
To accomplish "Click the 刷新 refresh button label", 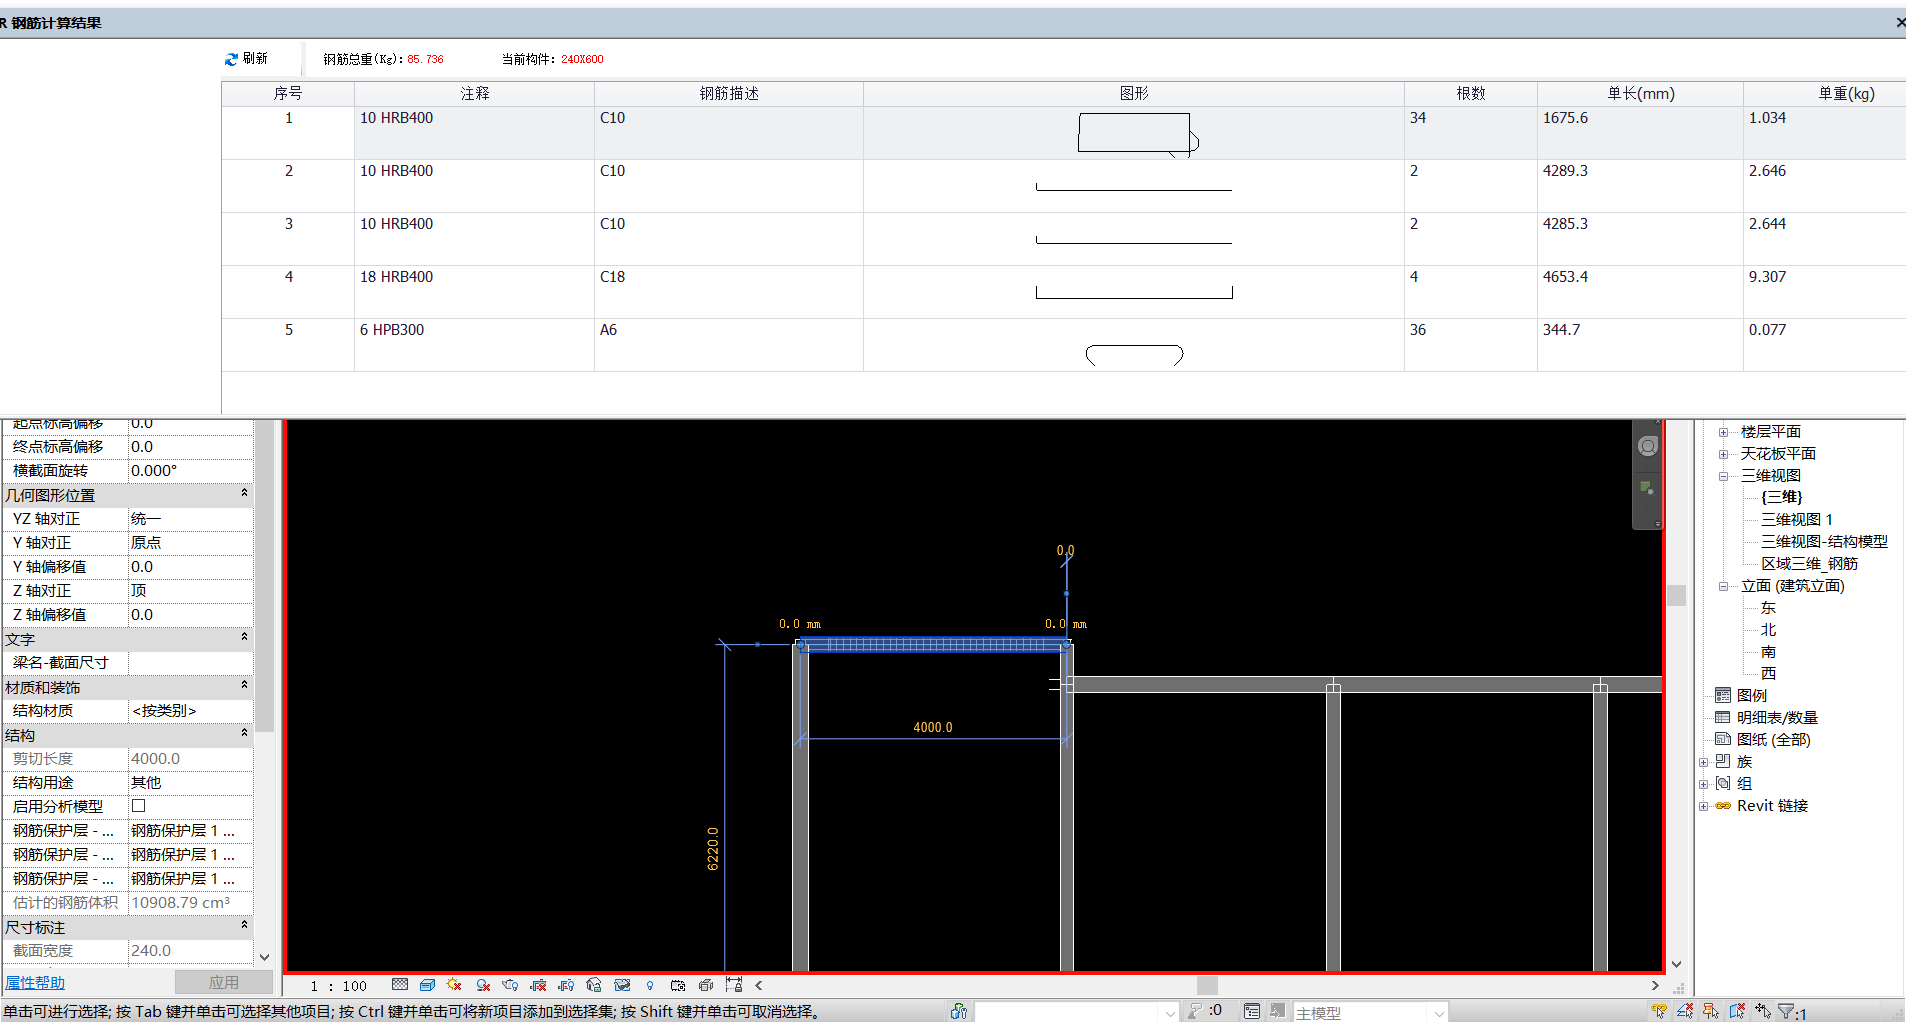I will pyautogui.click(x=255, y=59).
